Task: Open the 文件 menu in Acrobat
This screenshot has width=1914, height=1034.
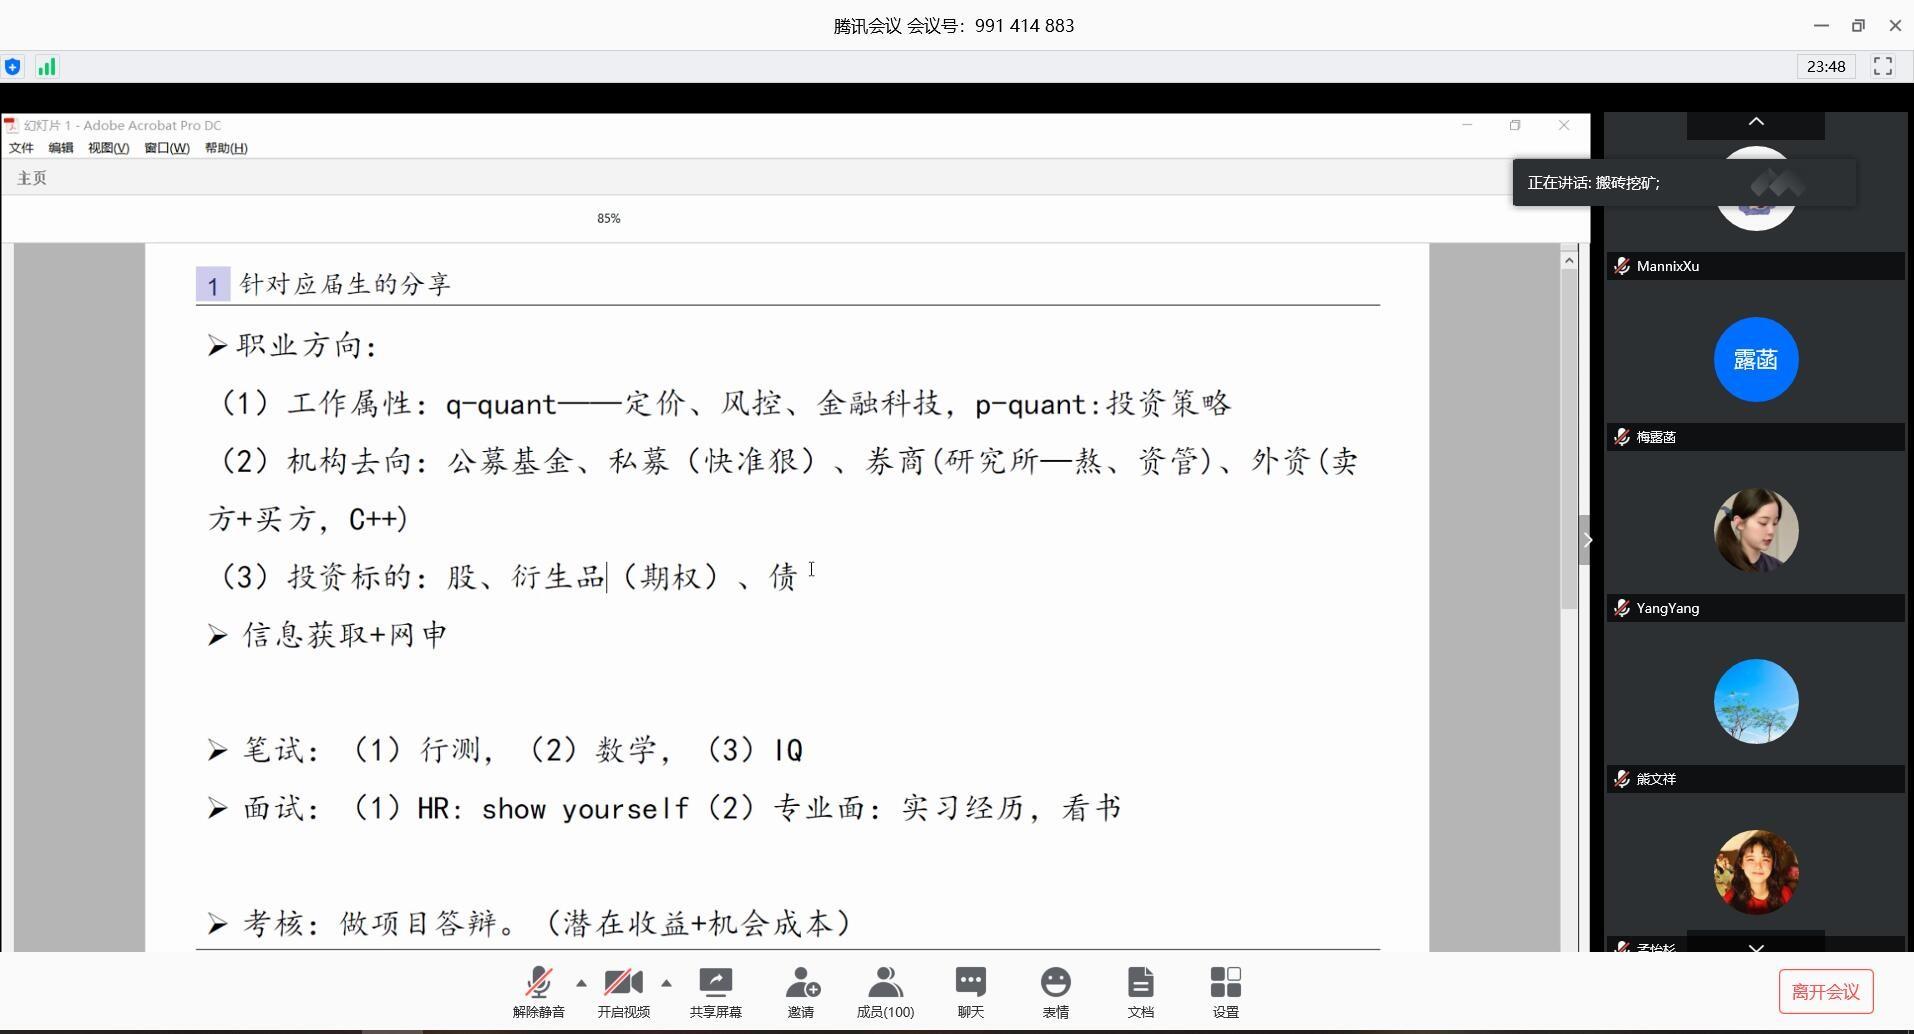Action: [21, 148]
